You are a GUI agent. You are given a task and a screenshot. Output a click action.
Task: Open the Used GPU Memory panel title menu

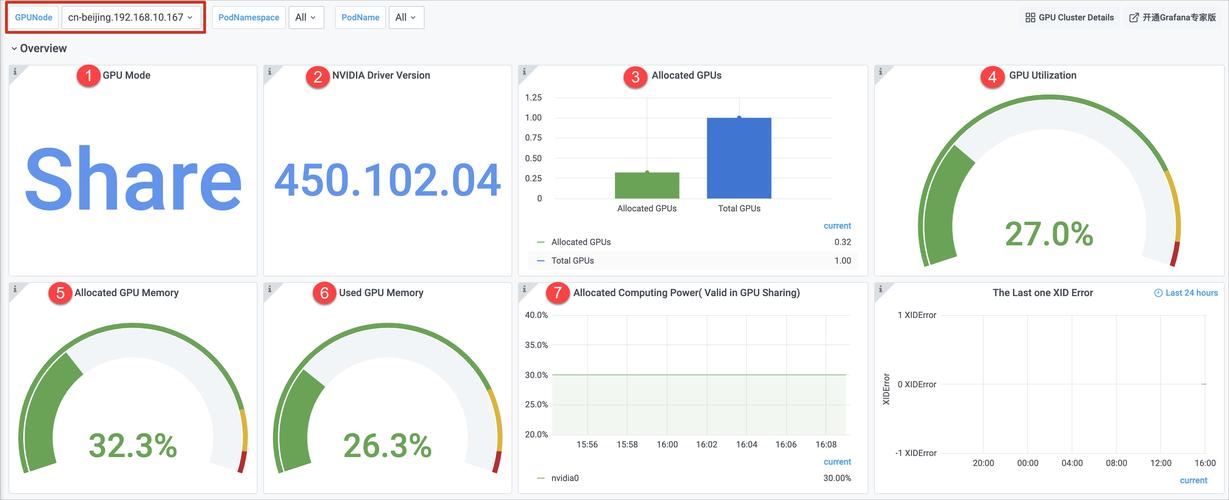(x=381, y=293)
